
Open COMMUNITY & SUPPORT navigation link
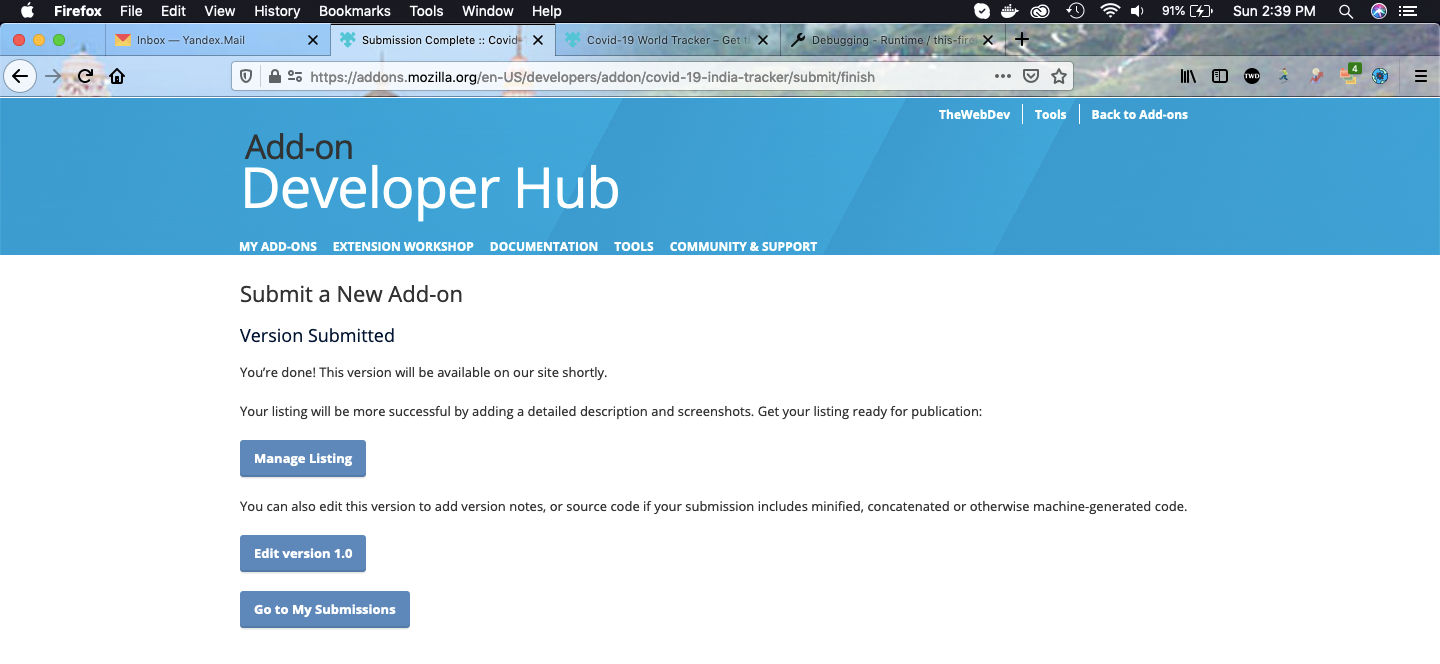click(x=743, y=246)
